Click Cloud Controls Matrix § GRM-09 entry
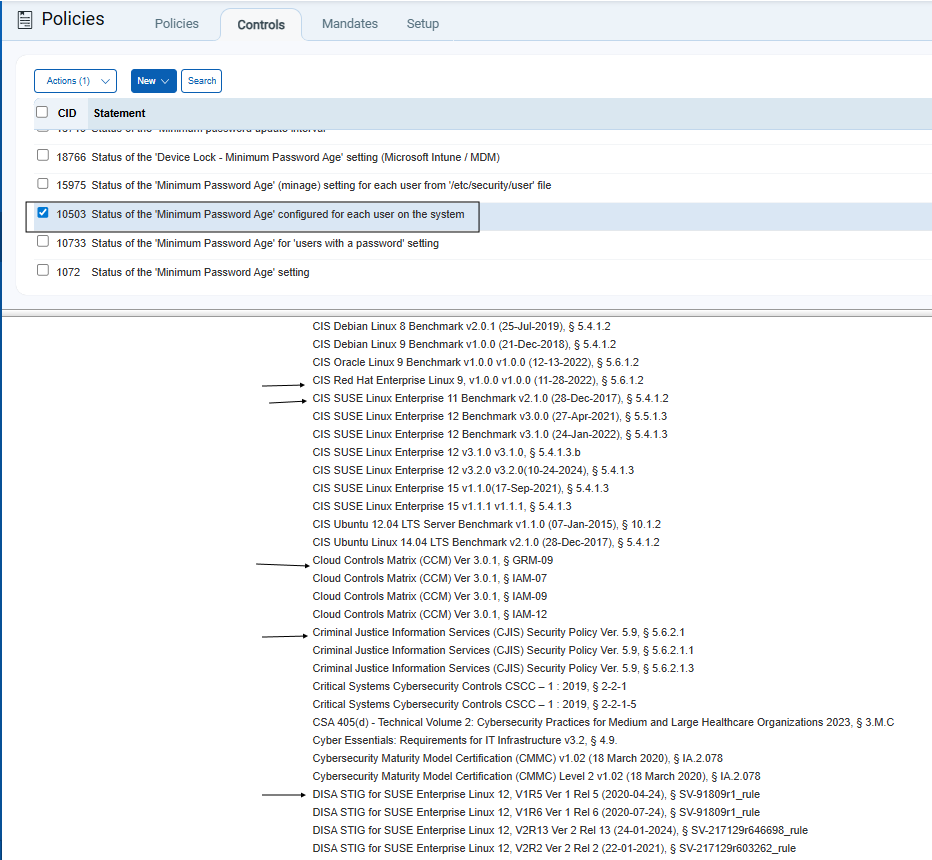This screenshot has height=860, width=932. pos(433,560)
